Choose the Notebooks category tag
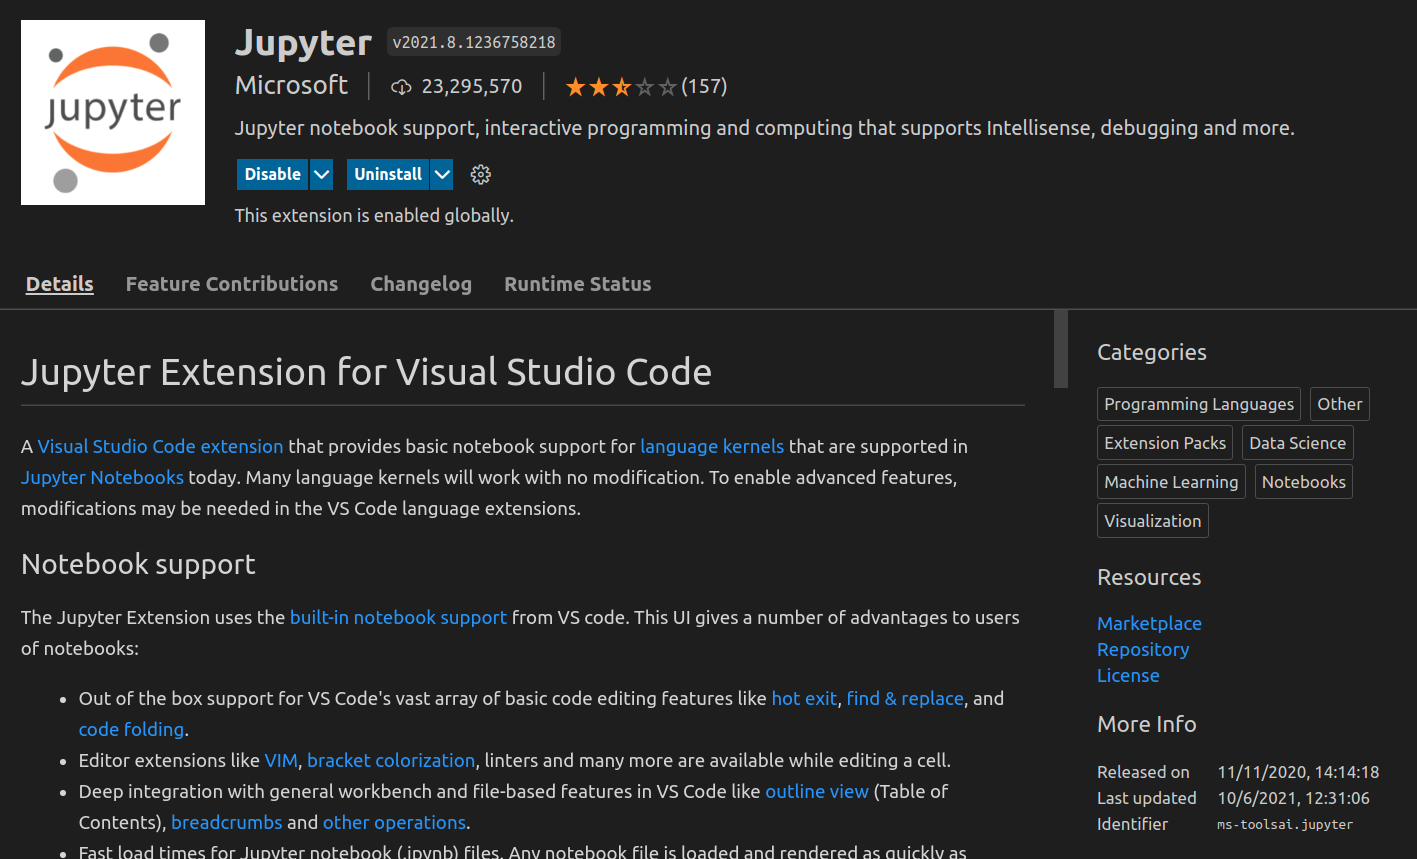The image size is (1417, 859). [1303, 482]
